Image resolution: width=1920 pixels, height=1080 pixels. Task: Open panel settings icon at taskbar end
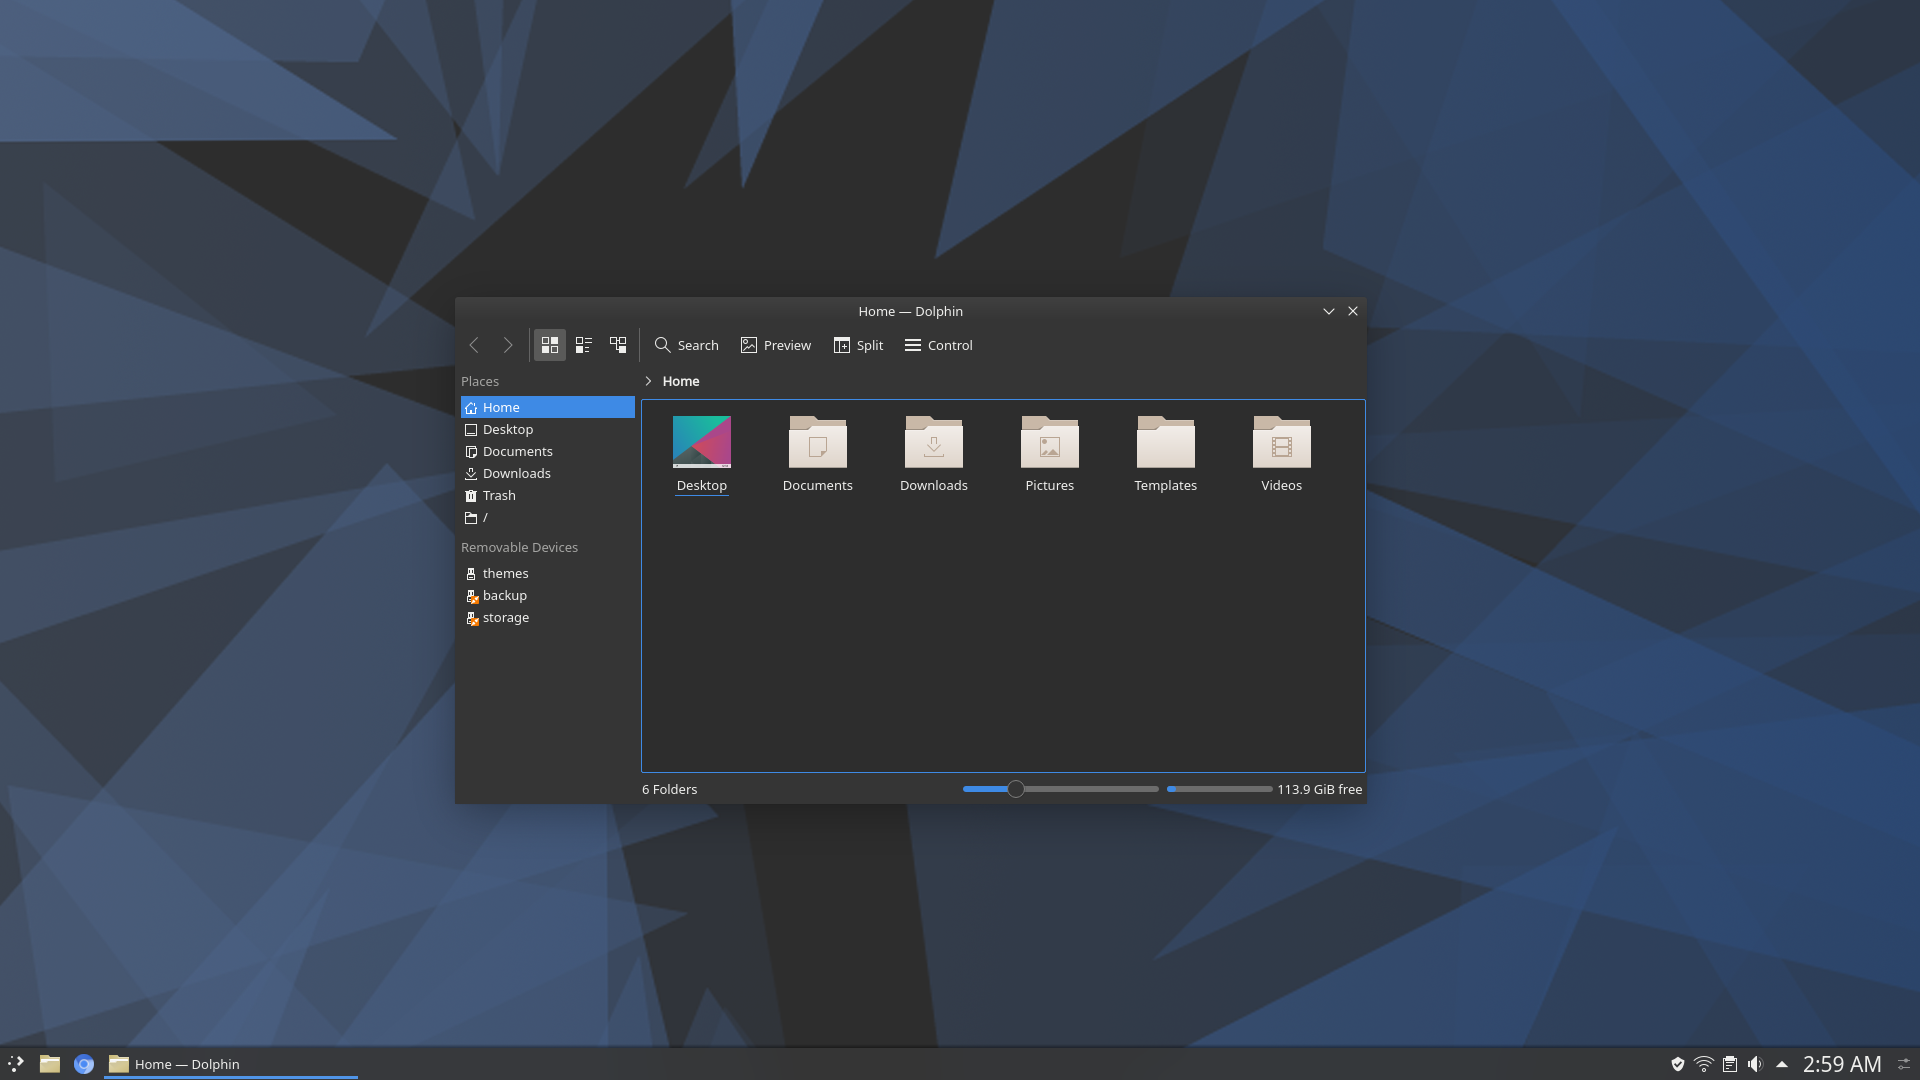[1904, 1064]
